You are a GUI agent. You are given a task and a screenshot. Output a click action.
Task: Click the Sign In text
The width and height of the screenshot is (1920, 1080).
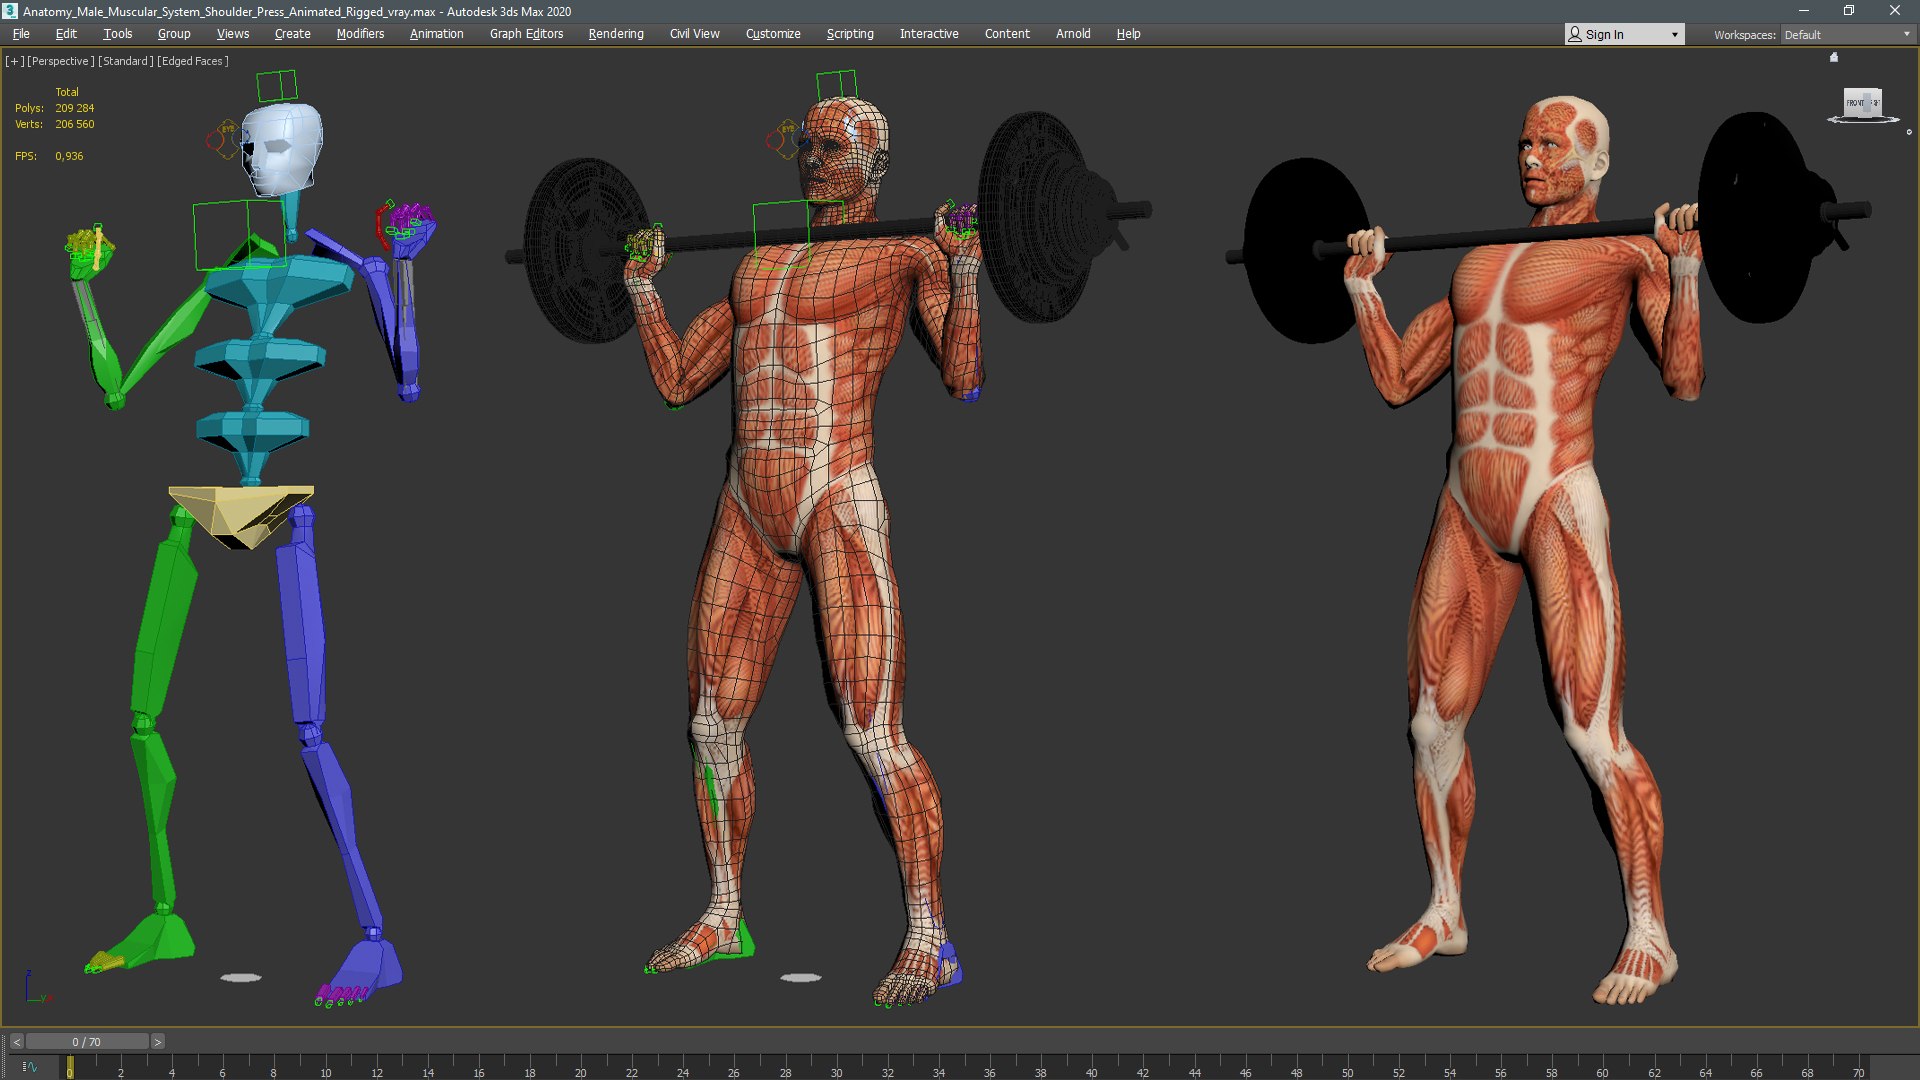pos(1605,35)
